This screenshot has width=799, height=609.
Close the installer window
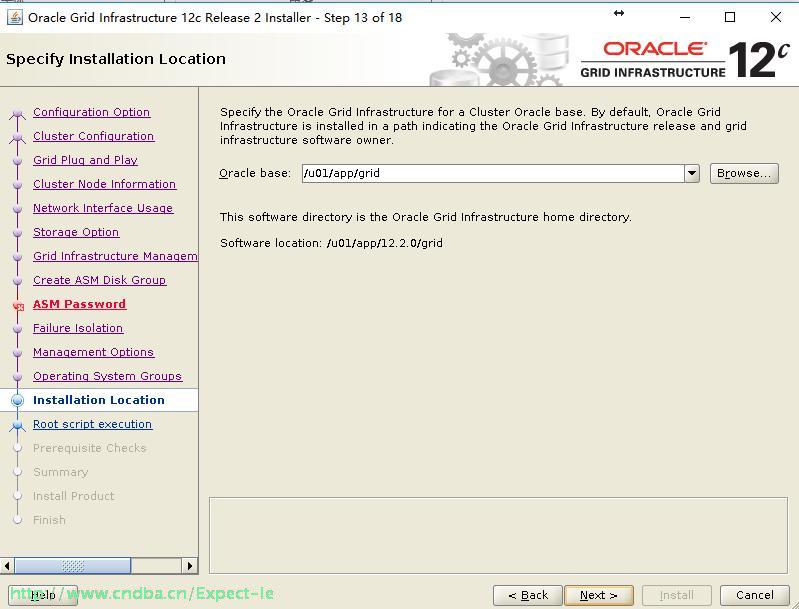[x=776, y=17]
